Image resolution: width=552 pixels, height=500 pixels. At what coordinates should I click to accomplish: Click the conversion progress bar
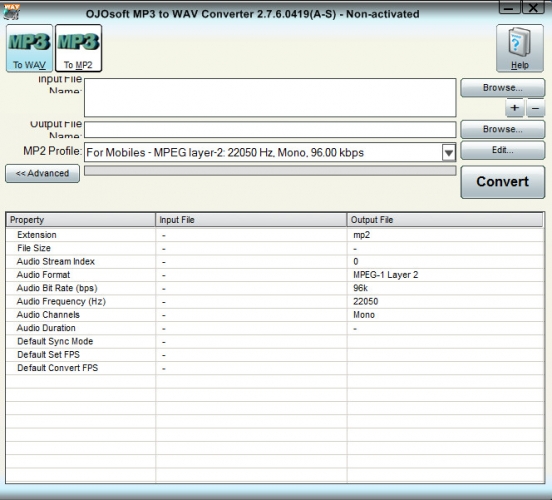click(x=270, y=171)
